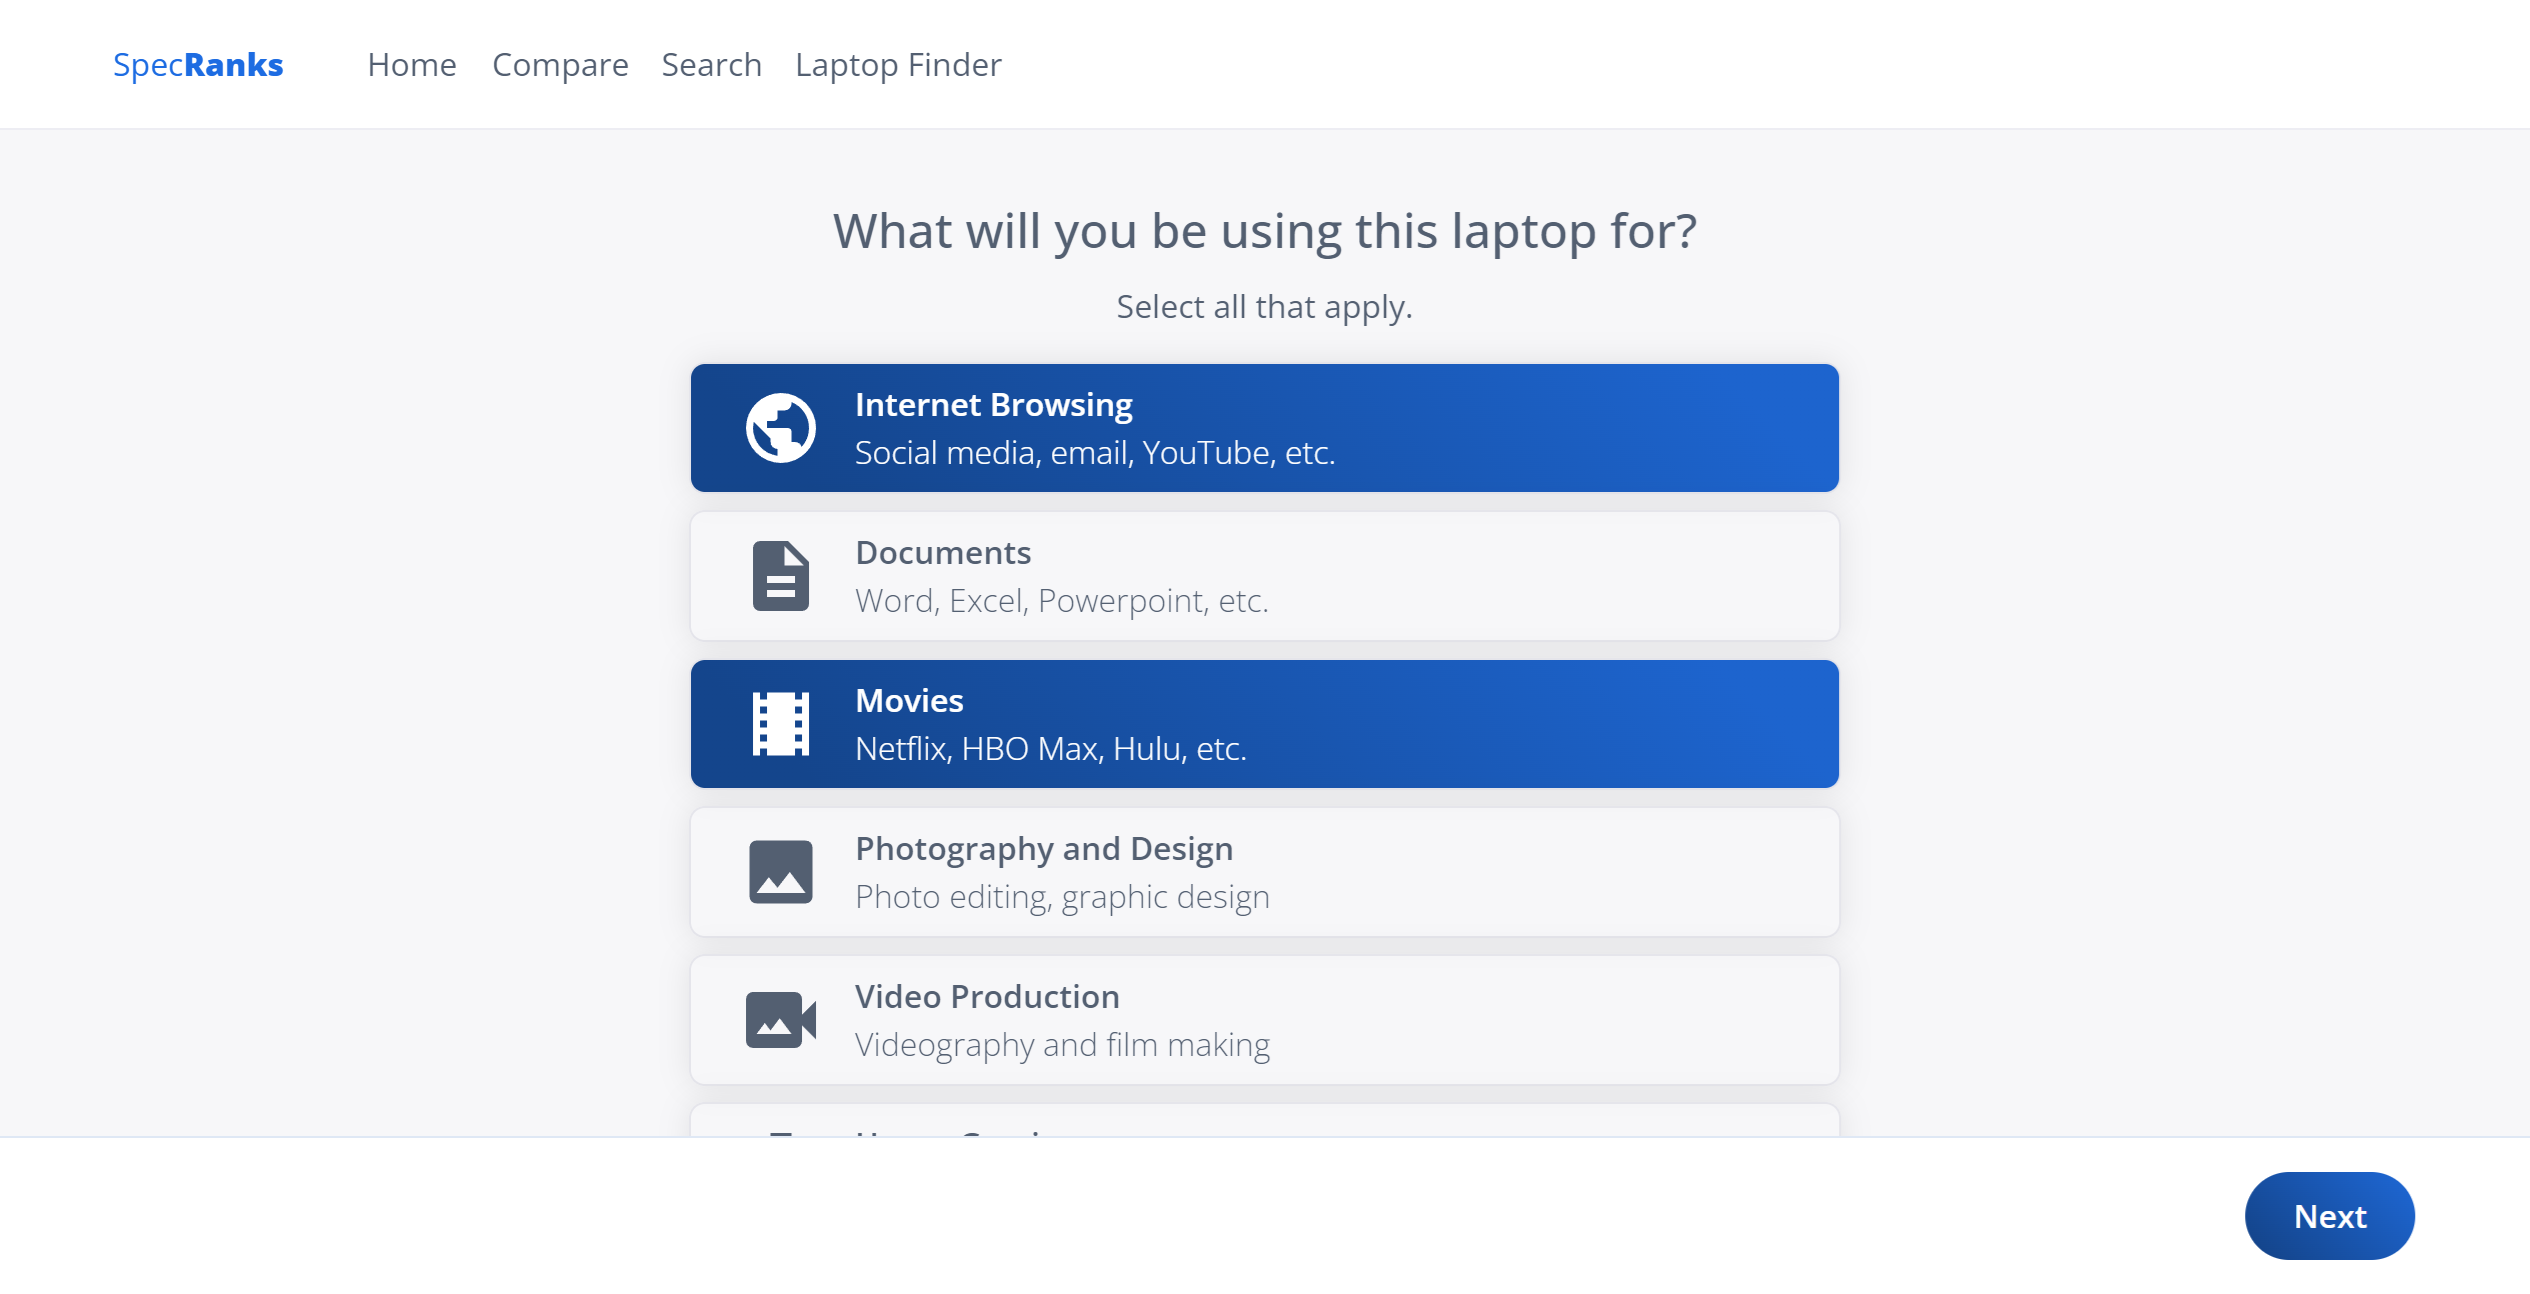This screenshot has width=2530, height=1294.
Task: Click the SpecRanks logo
Action: pyautogui.click(x=198, y=65)
